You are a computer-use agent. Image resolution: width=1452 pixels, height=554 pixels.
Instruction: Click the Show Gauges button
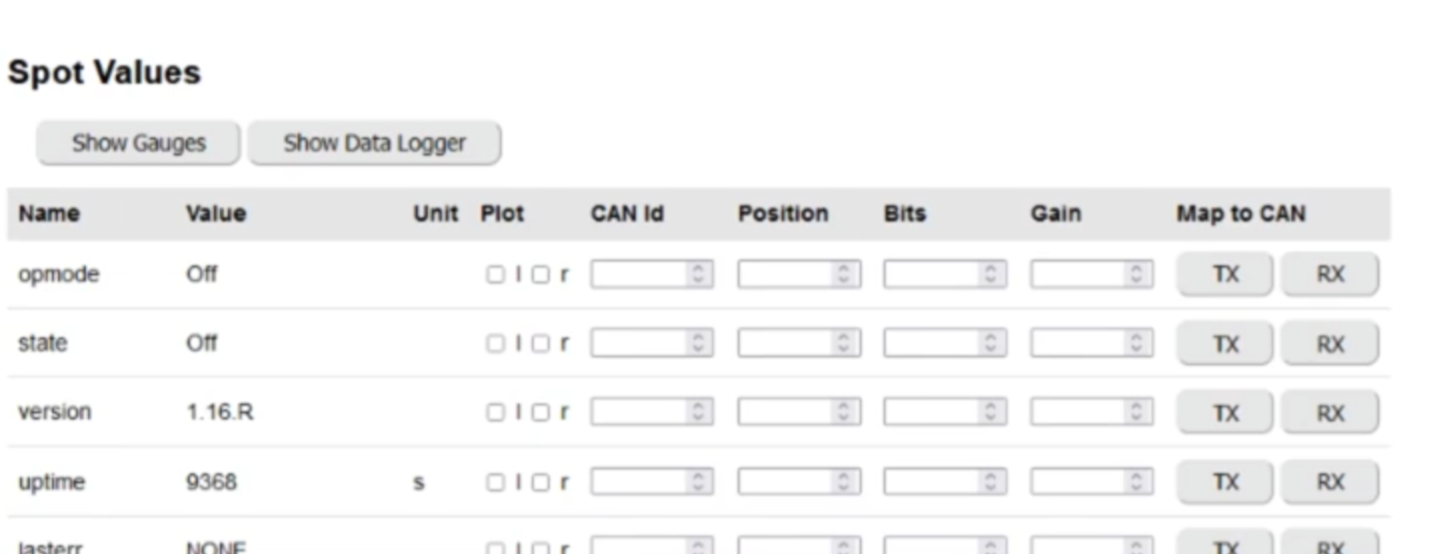138,143
